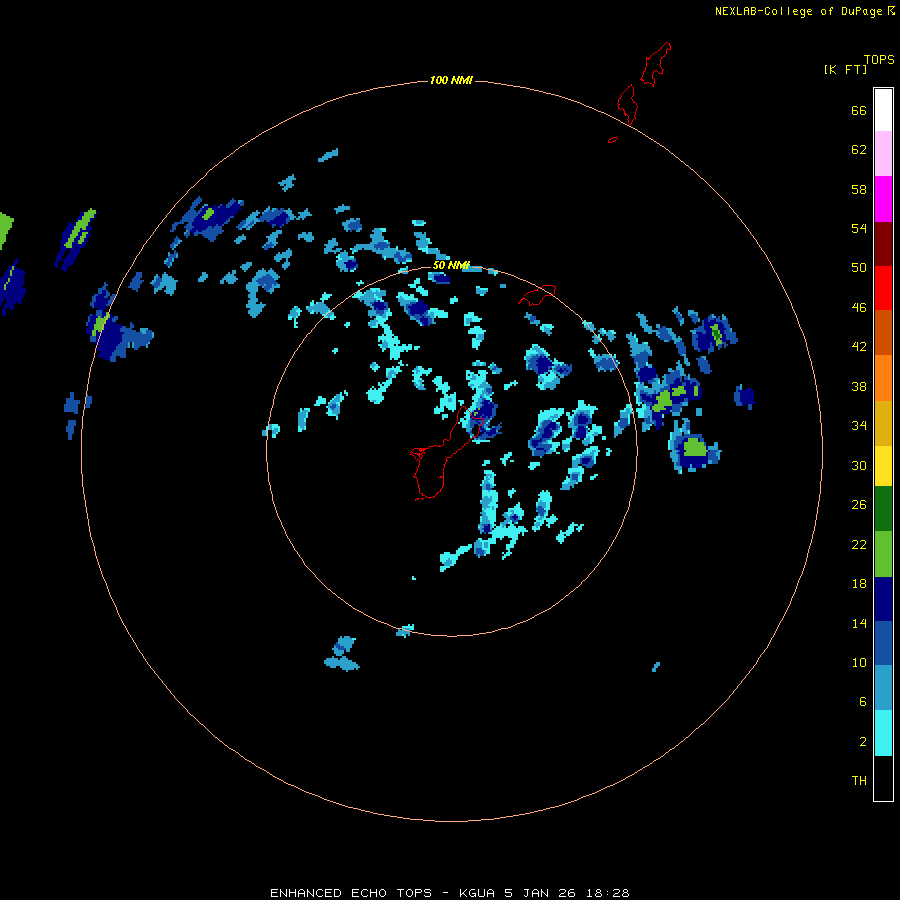This screenshot has width=900, height=900.
Task: Click the gold 38 kft legend swatch
Action: tap(883, 422)
